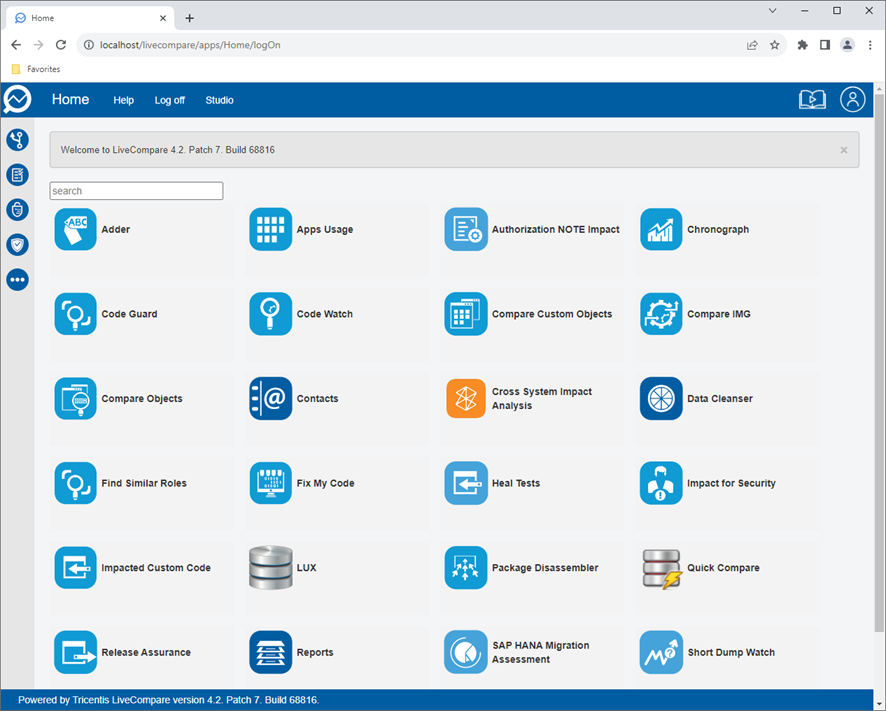
Task: Open the Favorites bookmarks folder
Action: pyautogui.click(x=36, y=69)
